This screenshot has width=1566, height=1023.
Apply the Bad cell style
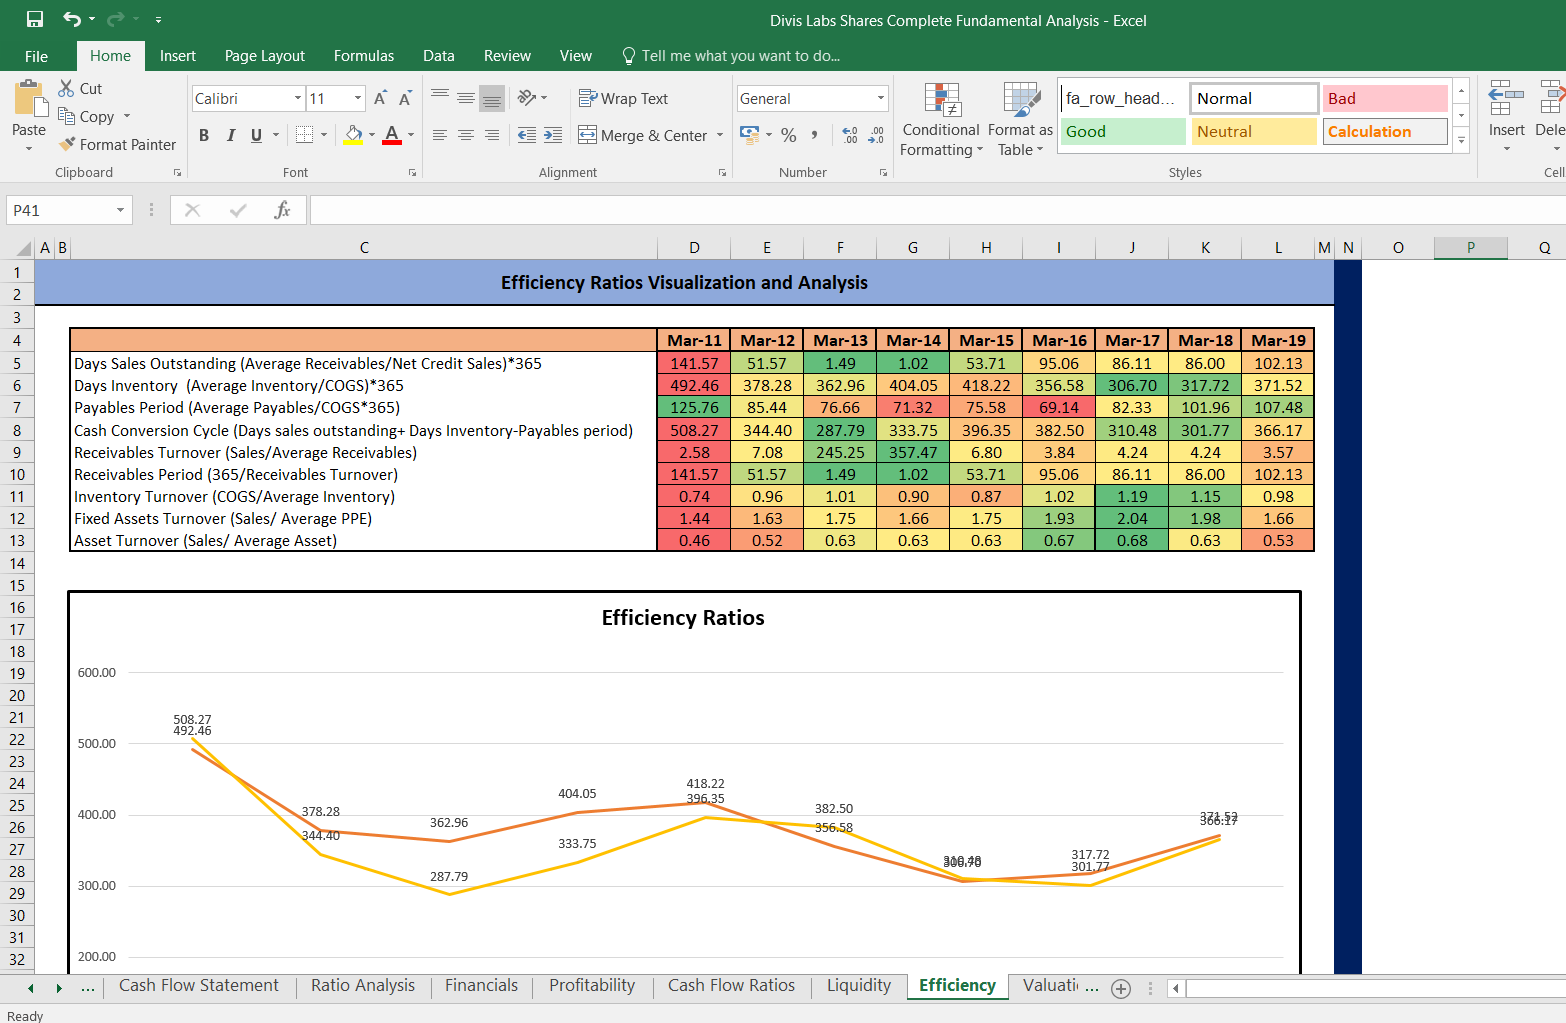[x=1385, y=98]
